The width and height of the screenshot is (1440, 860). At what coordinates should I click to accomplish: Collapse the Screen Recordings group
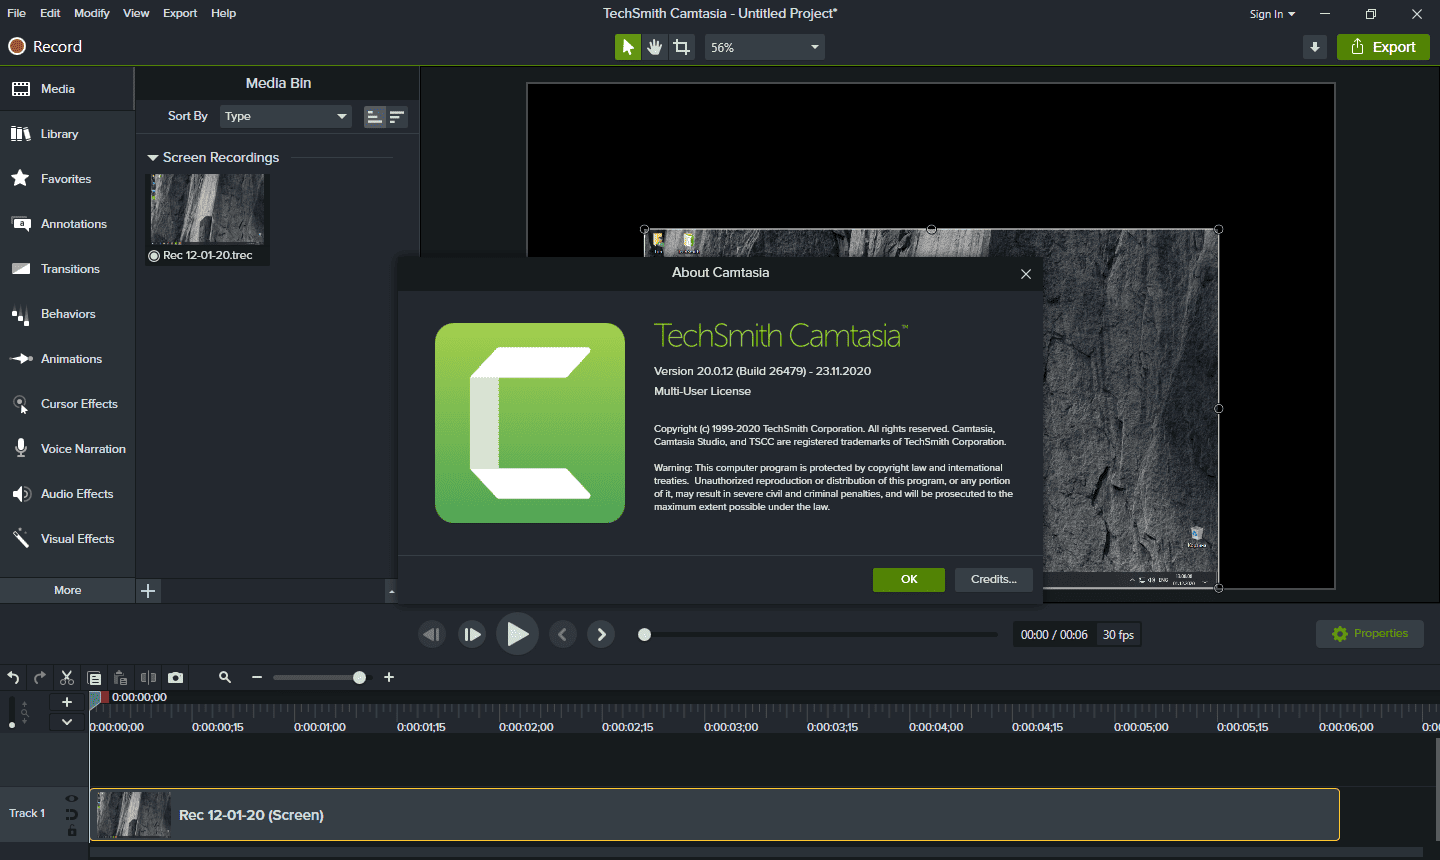click(153, 158)
